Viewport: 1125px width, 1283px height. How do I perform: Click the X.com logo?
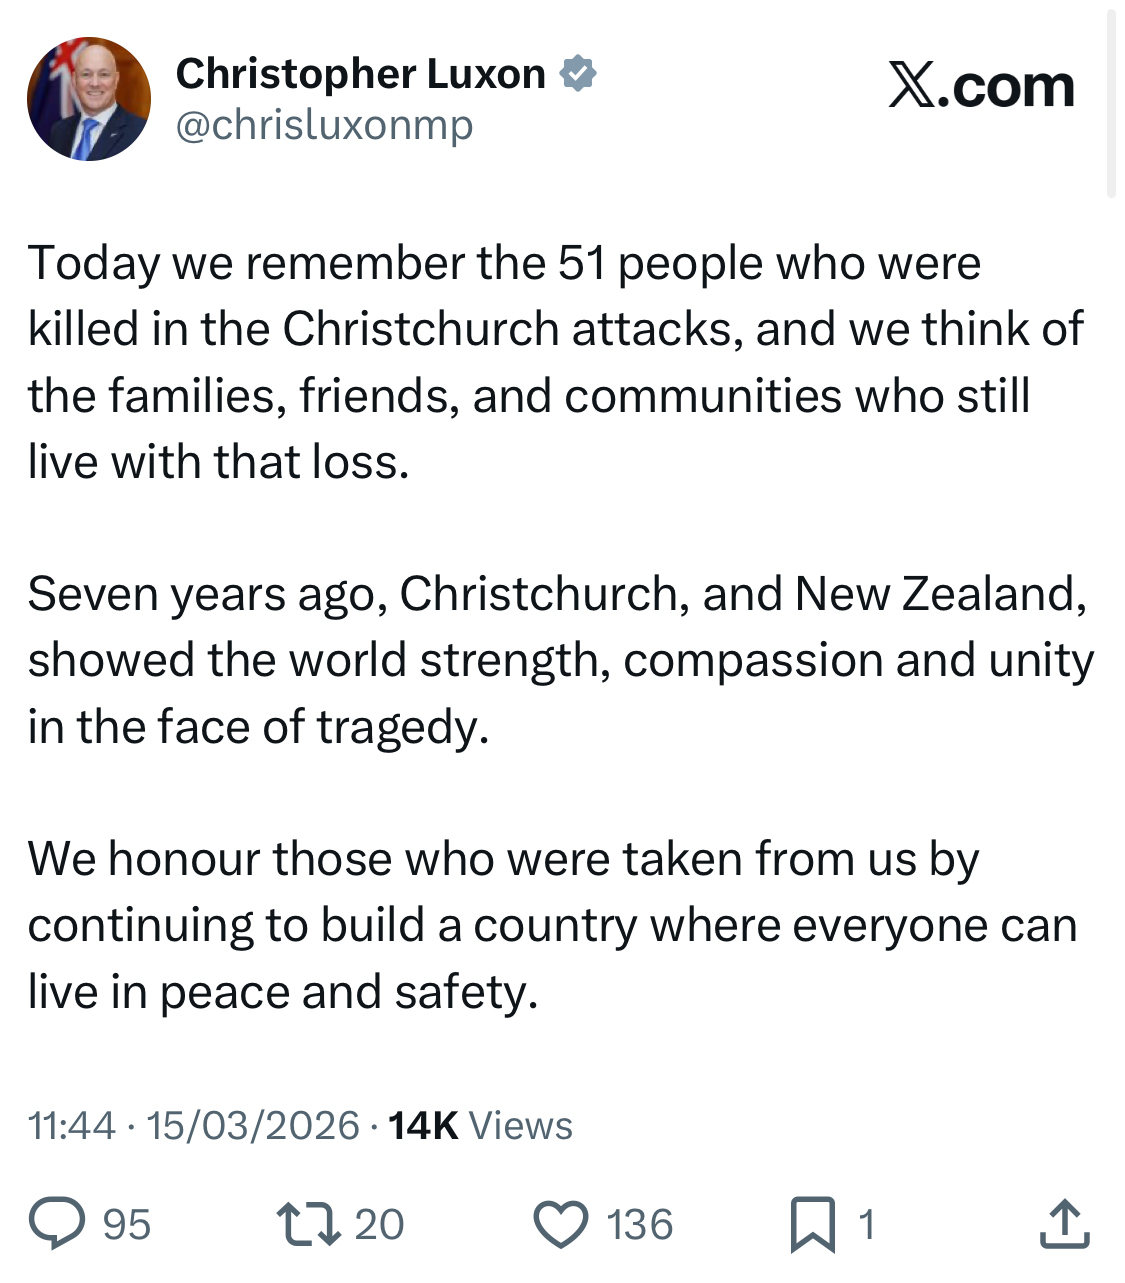pyautogui.click(x=981, y=86)
